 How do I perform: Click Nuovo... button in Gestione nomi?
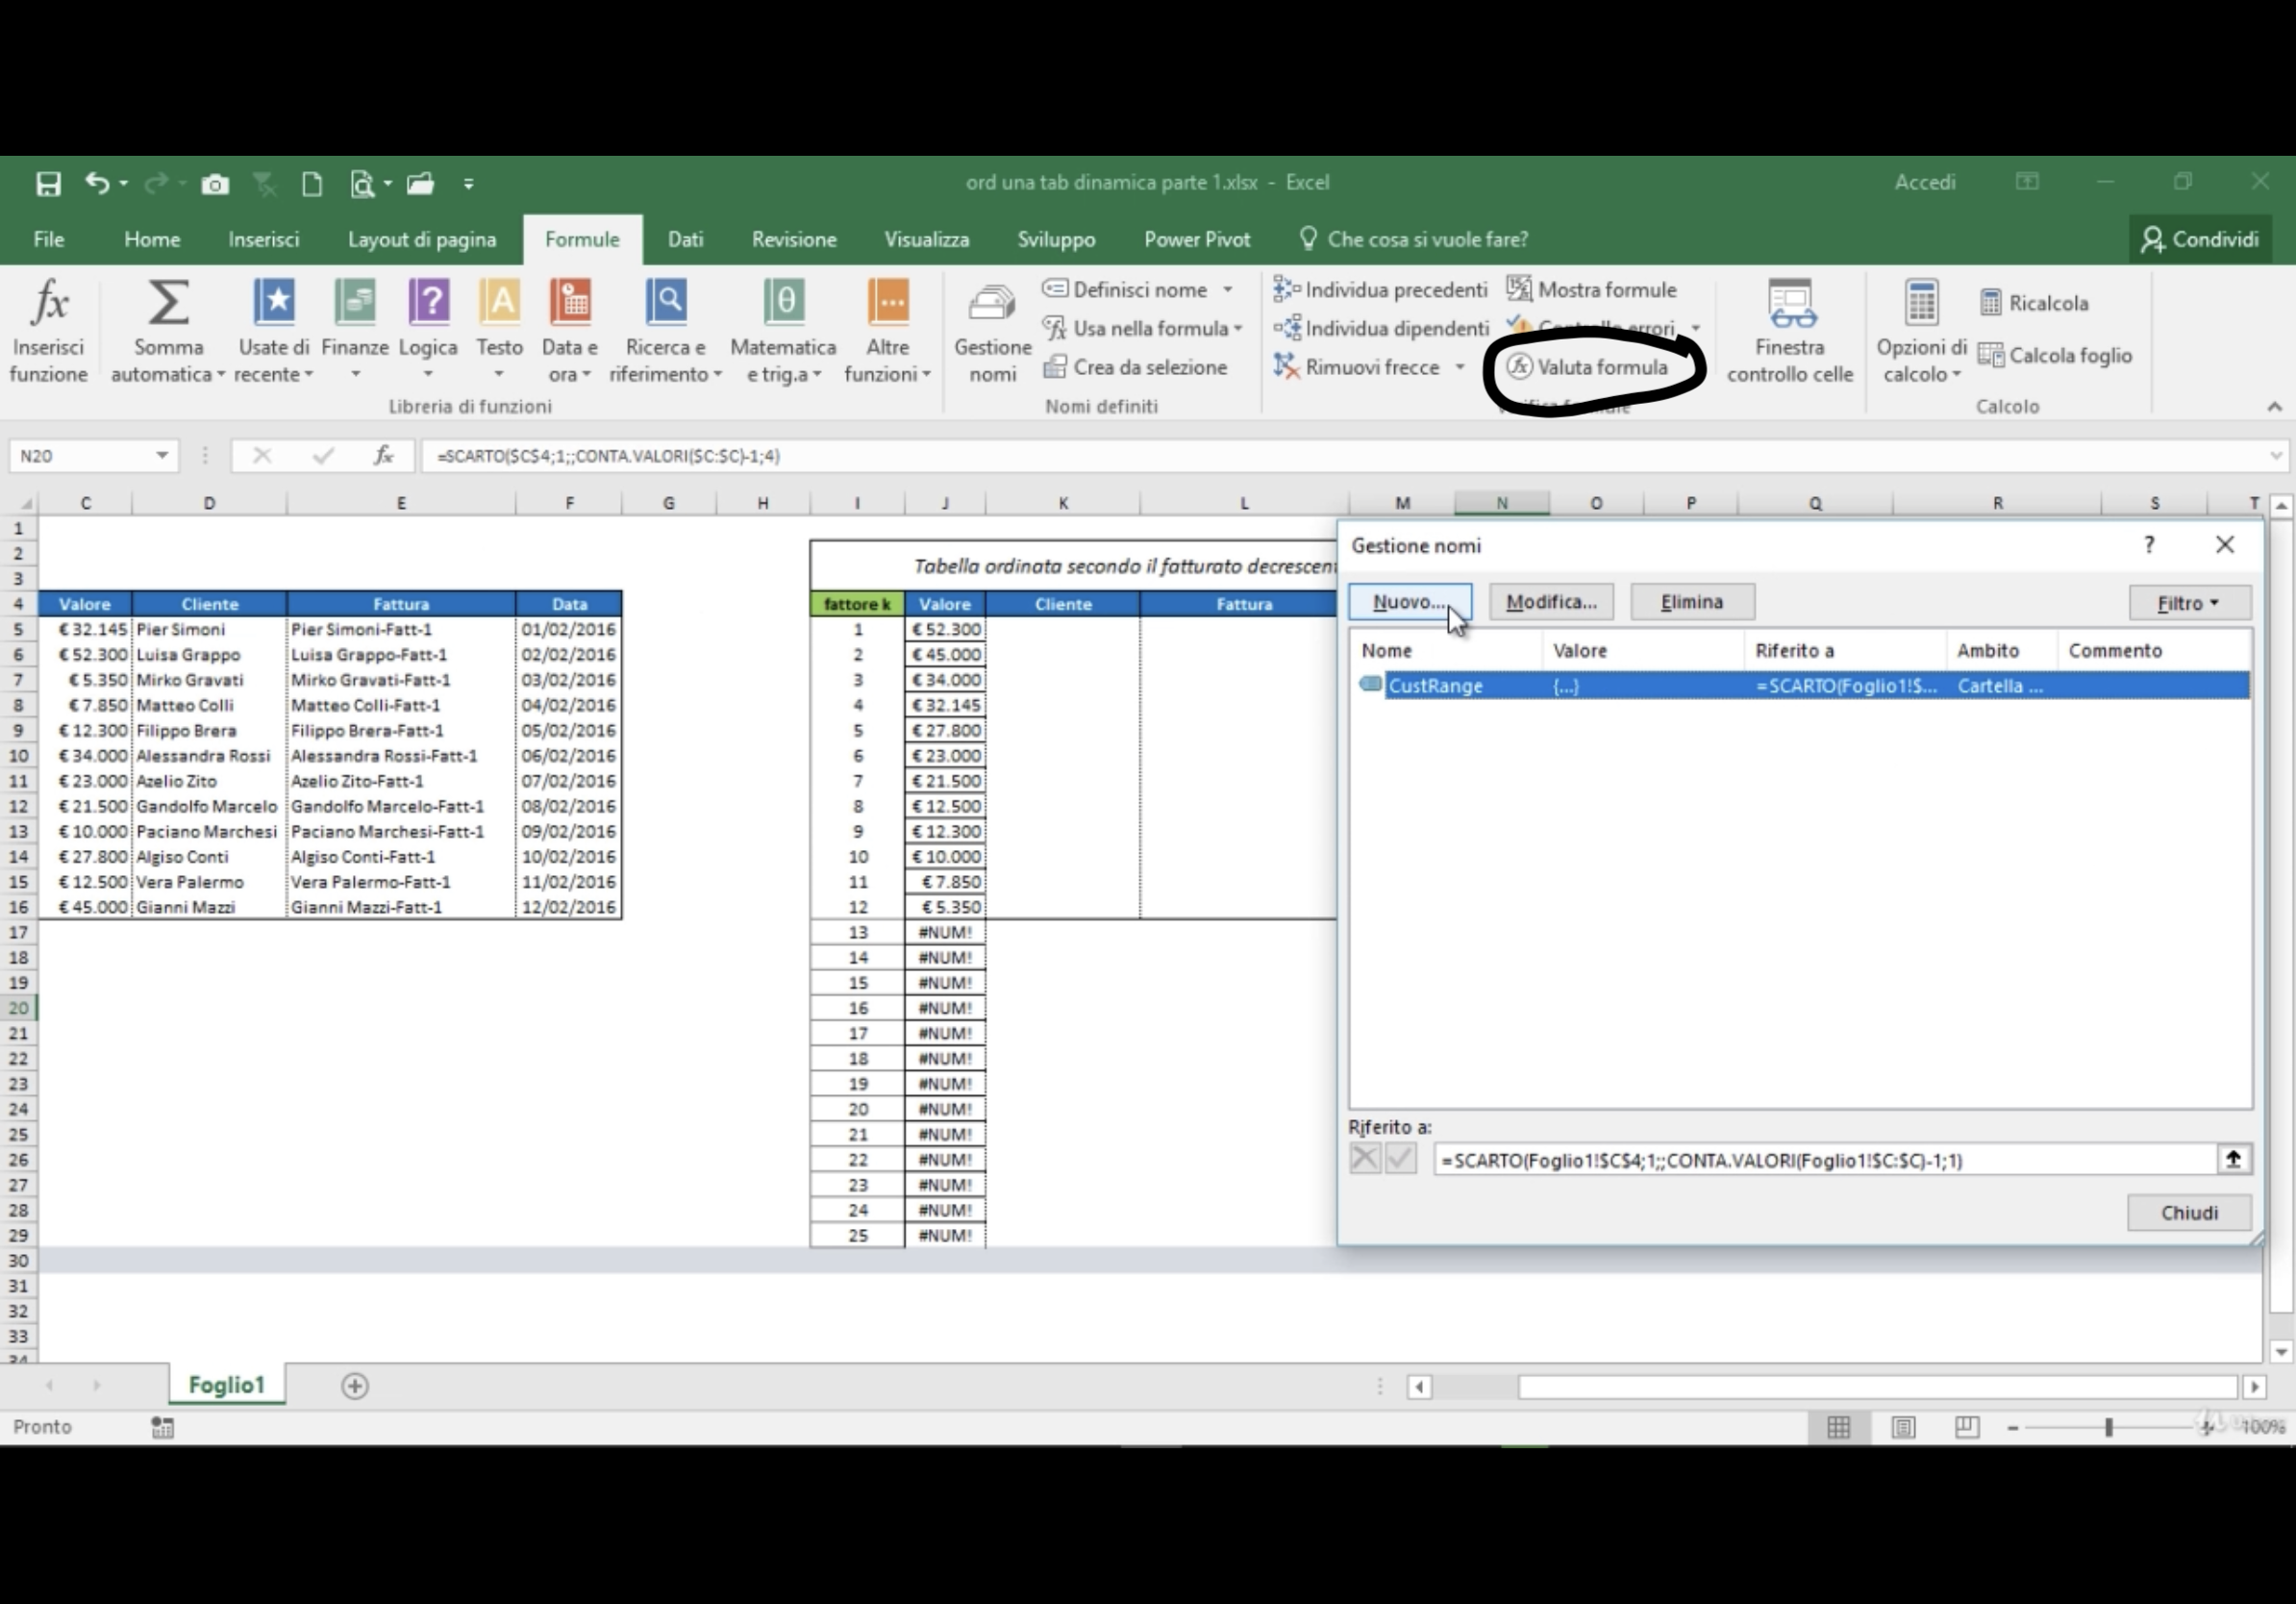point(1409,602)
